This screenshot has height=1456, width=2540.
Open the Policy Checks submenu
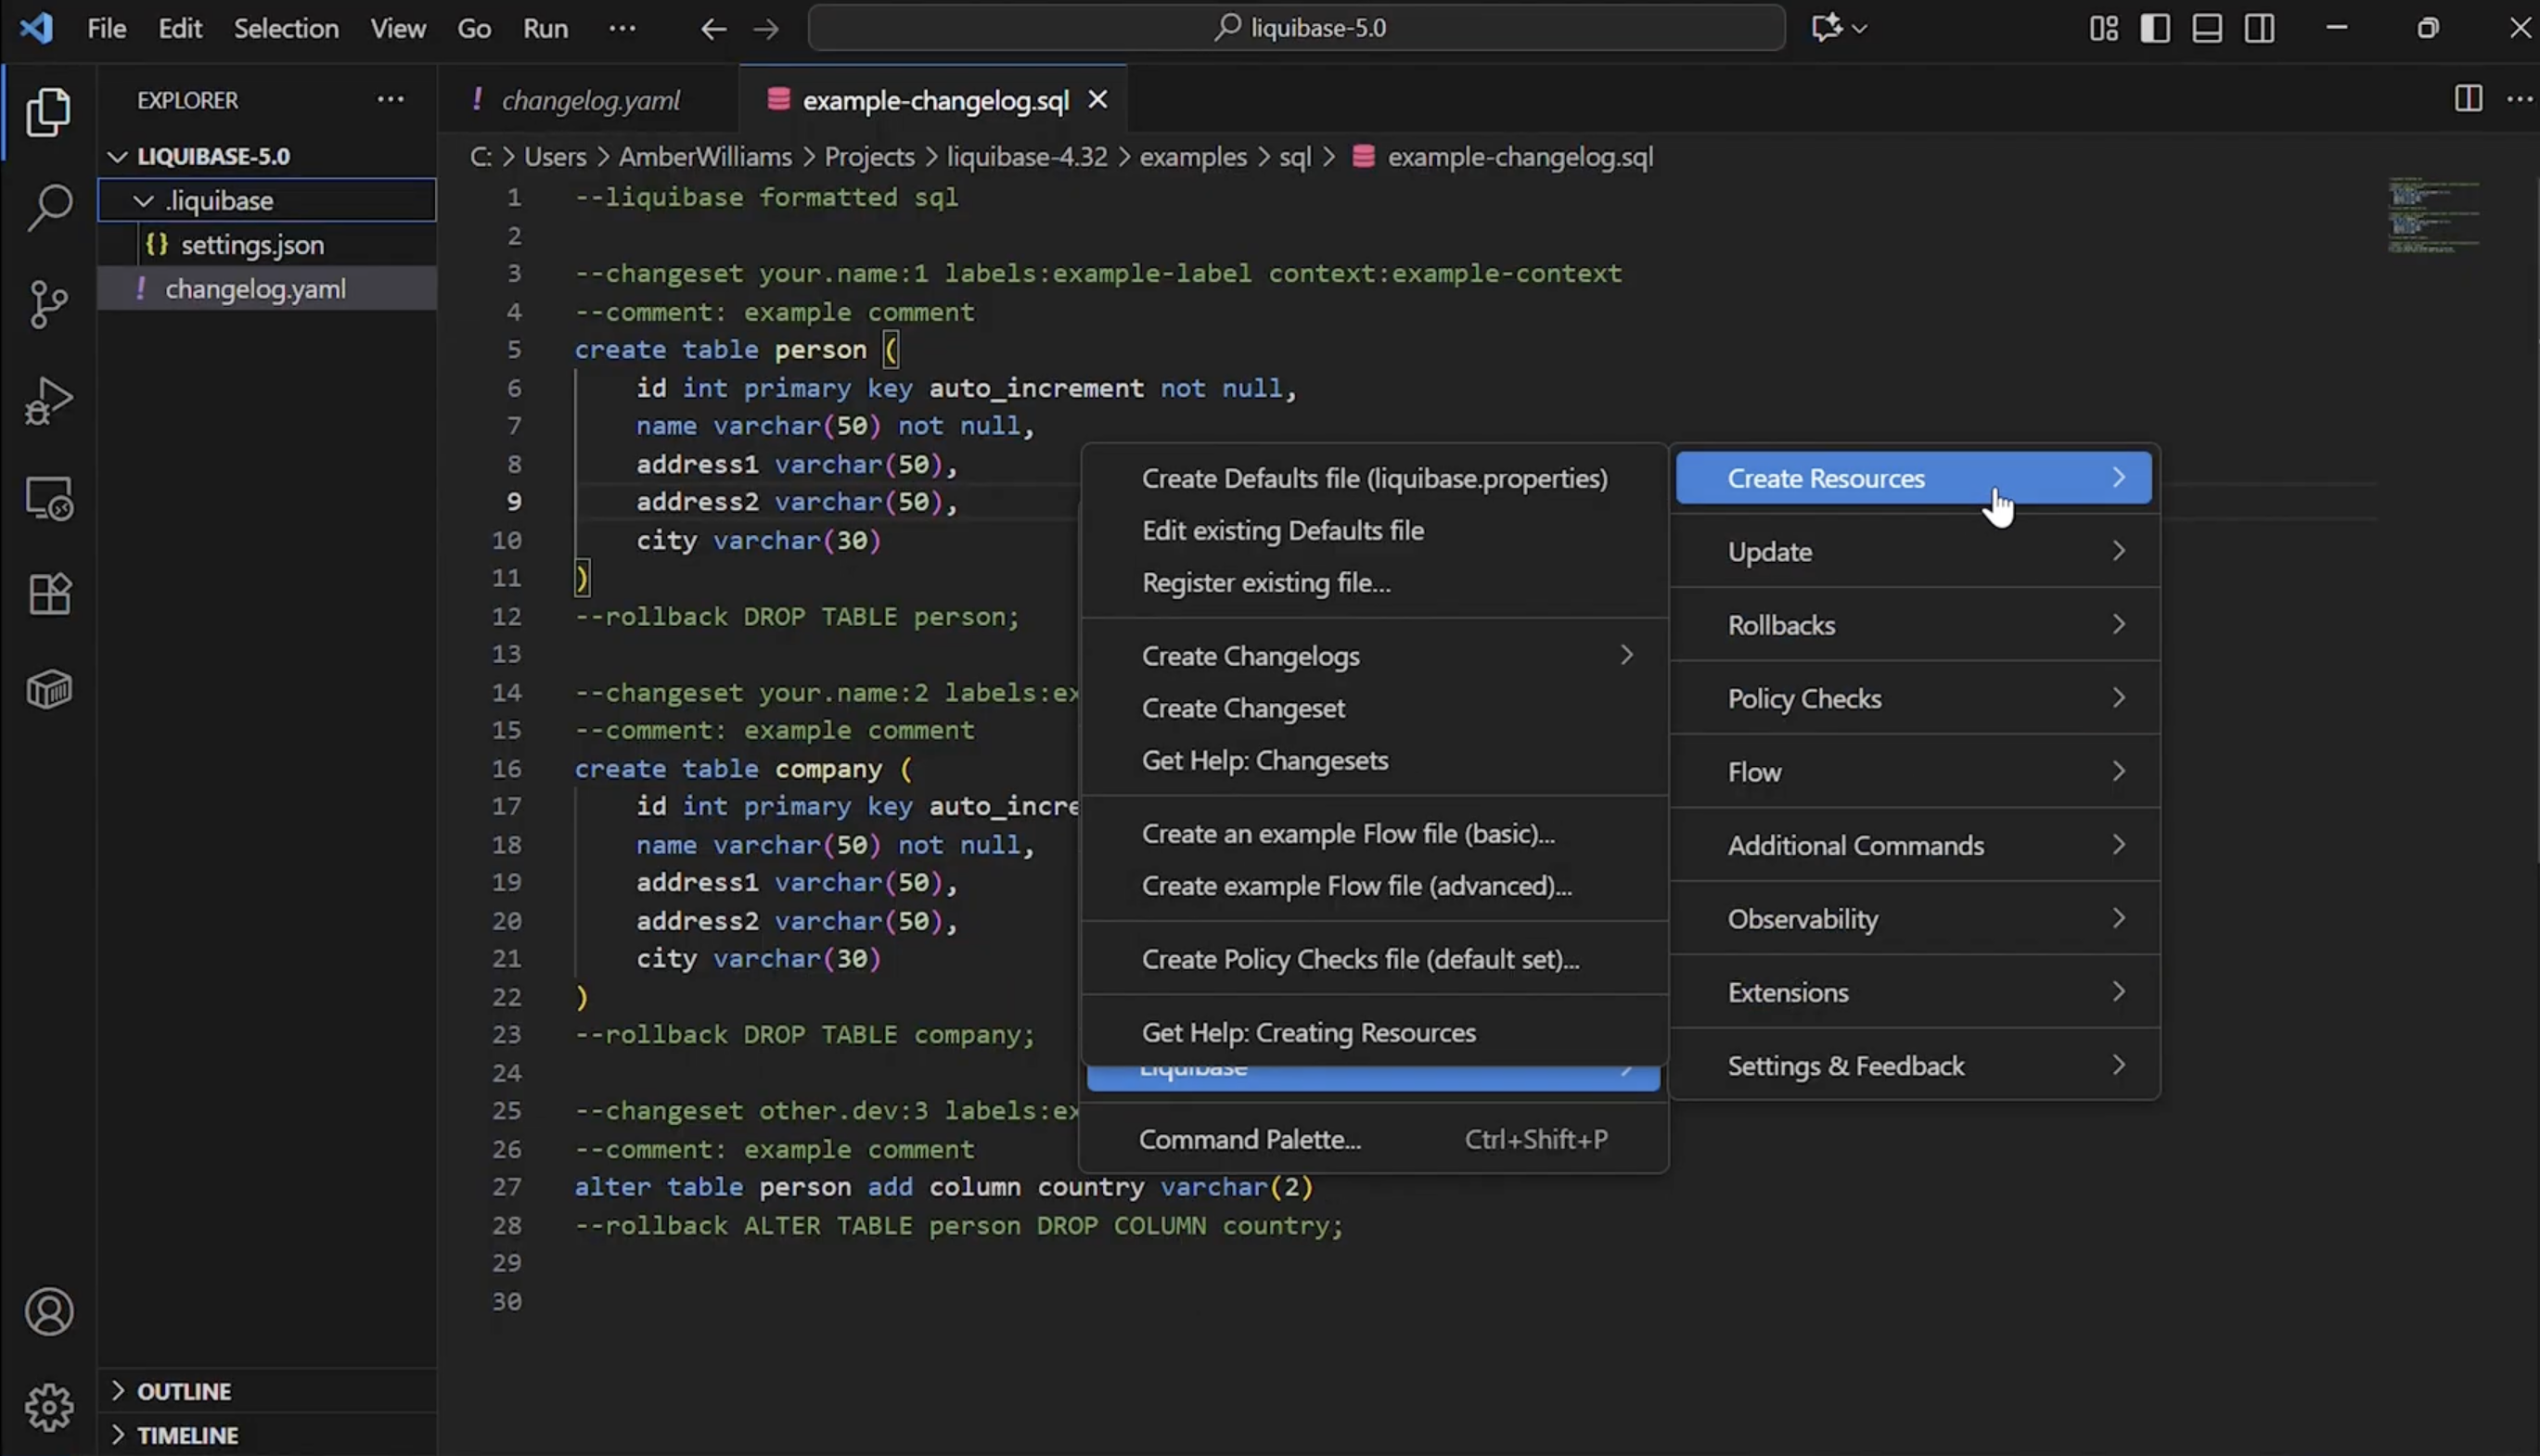[x=1913, y=698]
